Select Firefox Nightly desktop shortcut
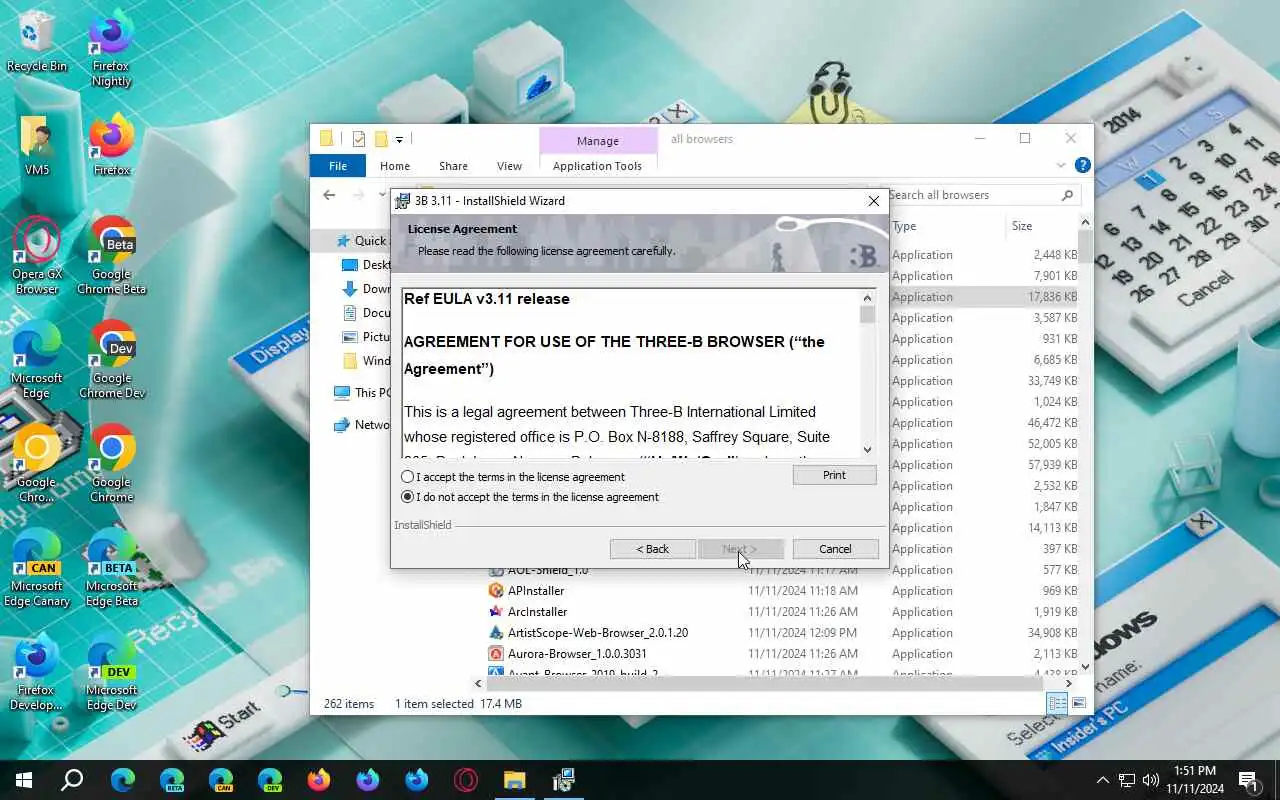Image resolution: width=1280 pixels, height=800 pixels. pos(112,48)
